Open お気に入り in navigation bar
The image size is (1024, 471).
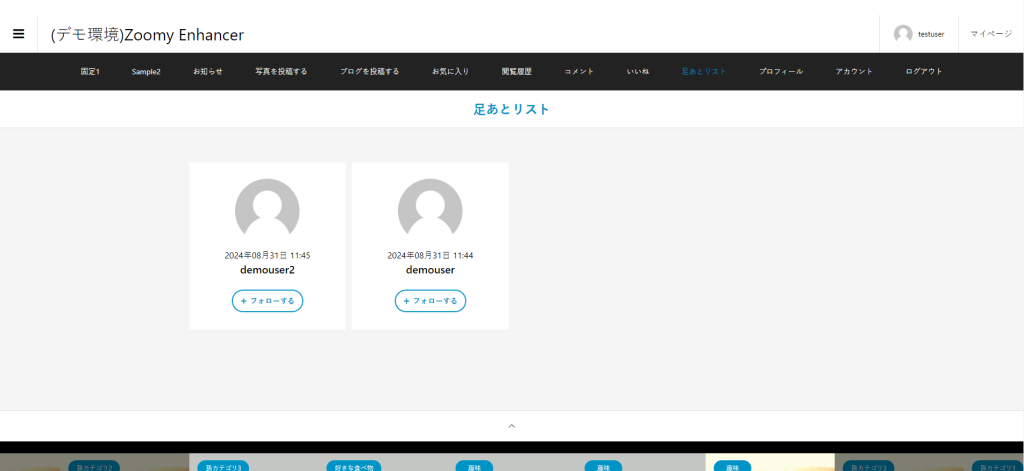pos(450,72)
